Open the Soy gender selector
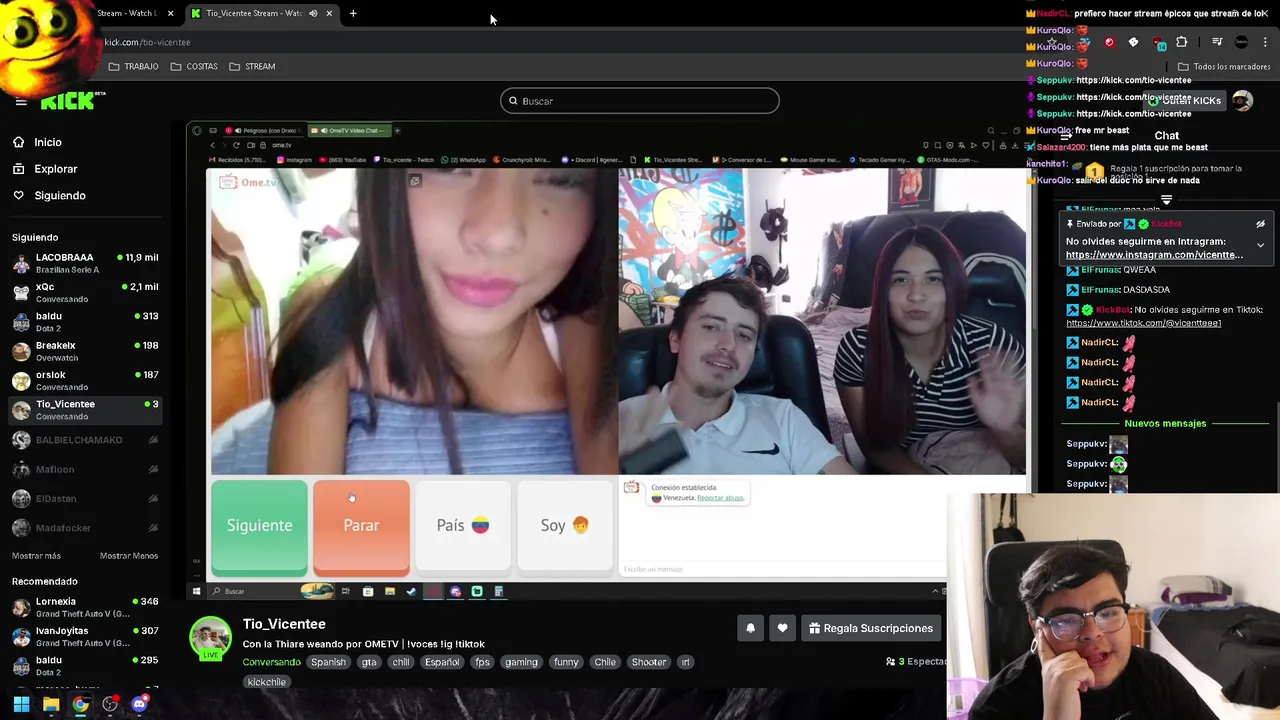The width and height of the screenshot is (1280, 720). (x=565, y=526)
